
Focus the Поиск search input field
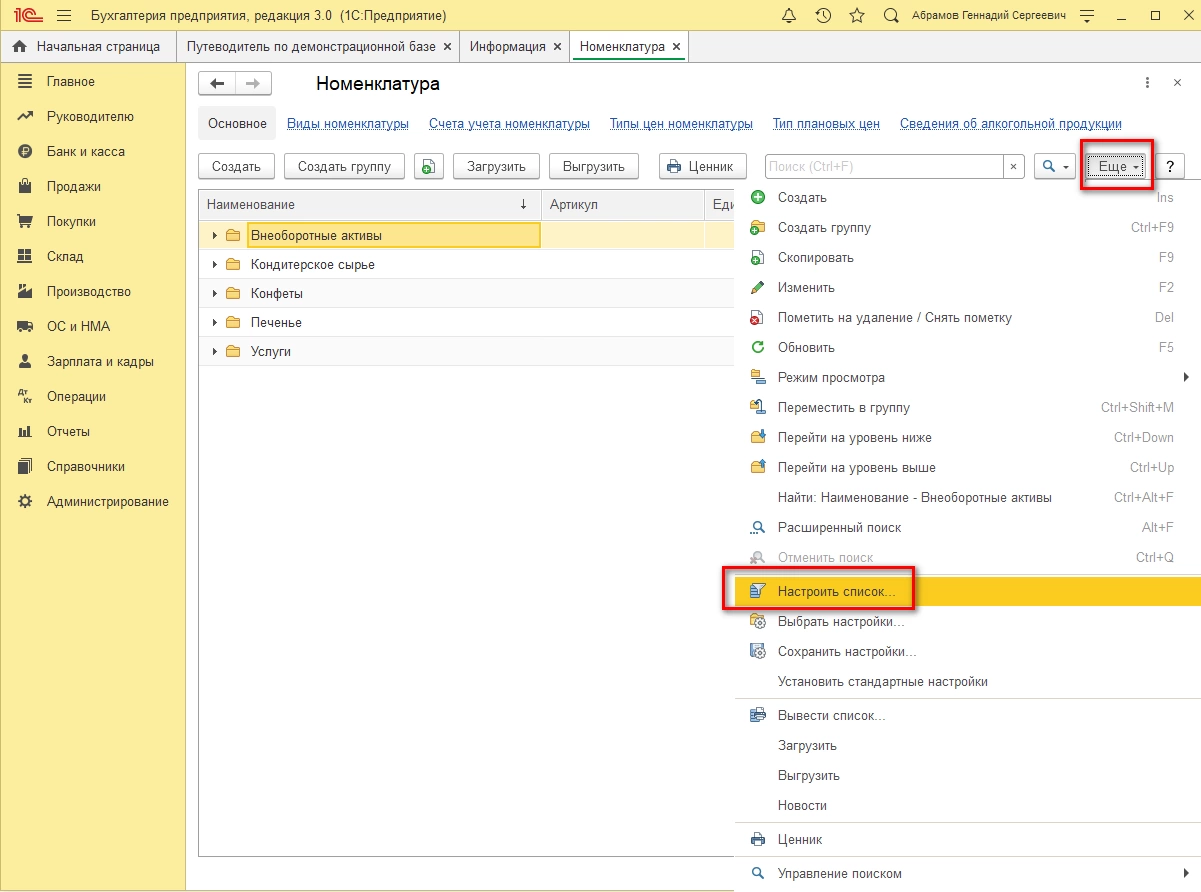[x=885, y=167]
